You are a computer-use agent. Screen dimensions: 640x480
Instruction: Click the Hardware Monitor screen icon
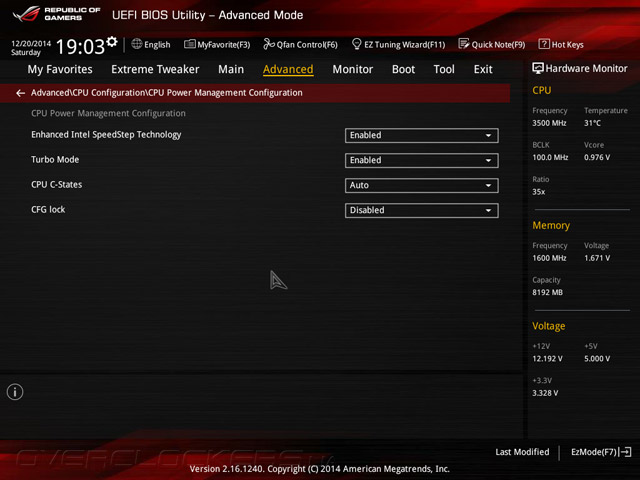538,69
